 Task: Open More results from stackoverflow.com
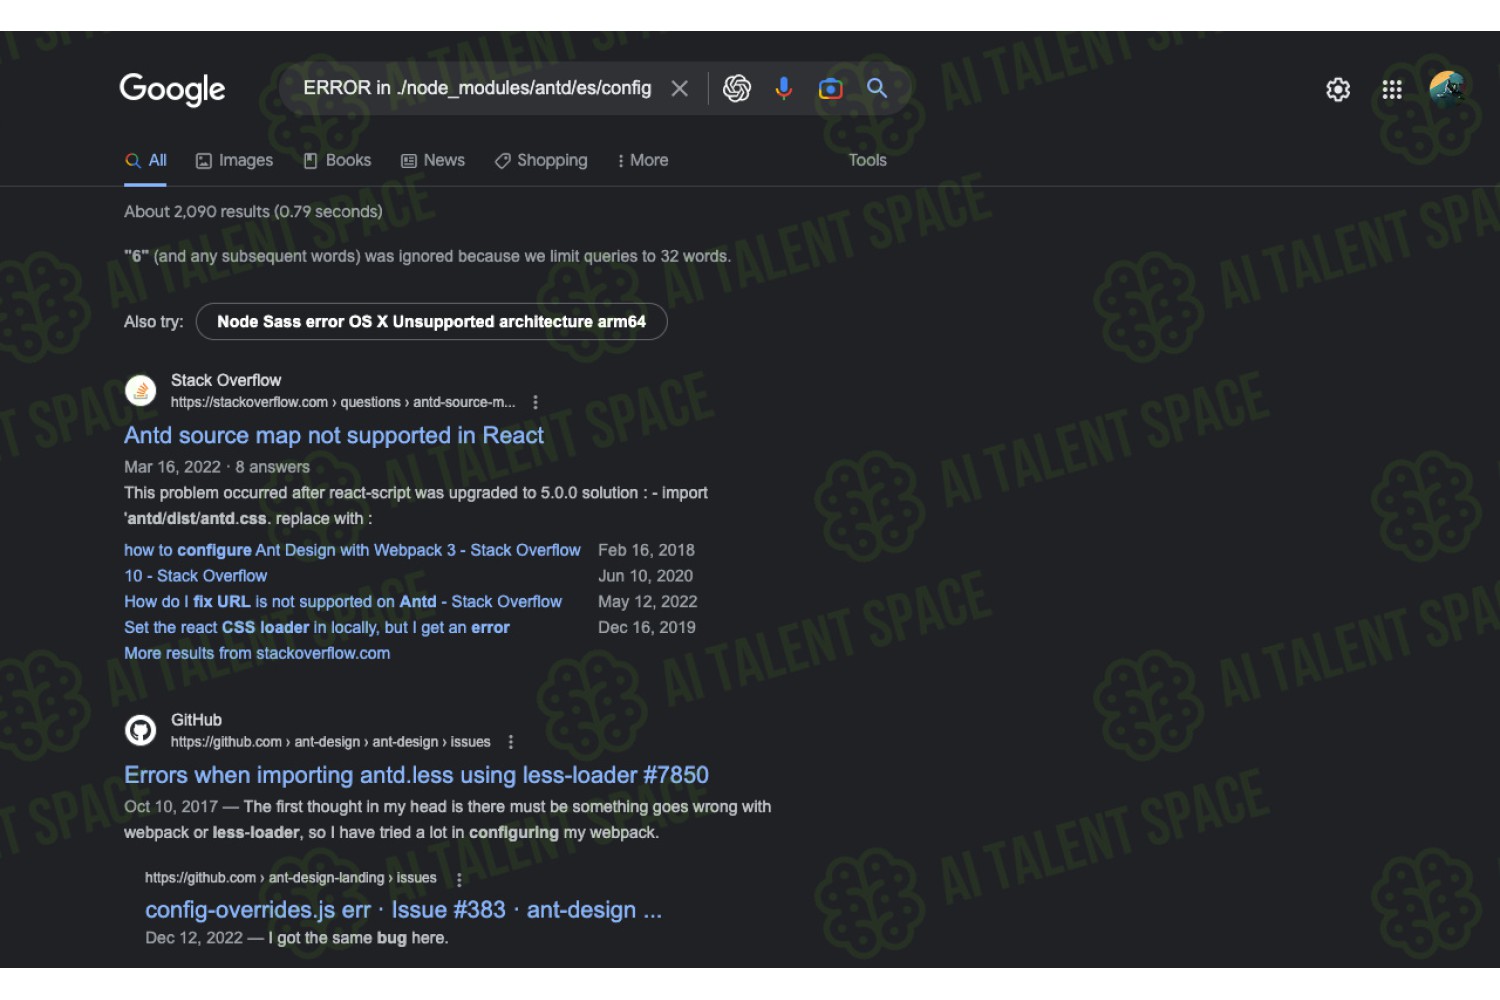click(x=257, y=653)
